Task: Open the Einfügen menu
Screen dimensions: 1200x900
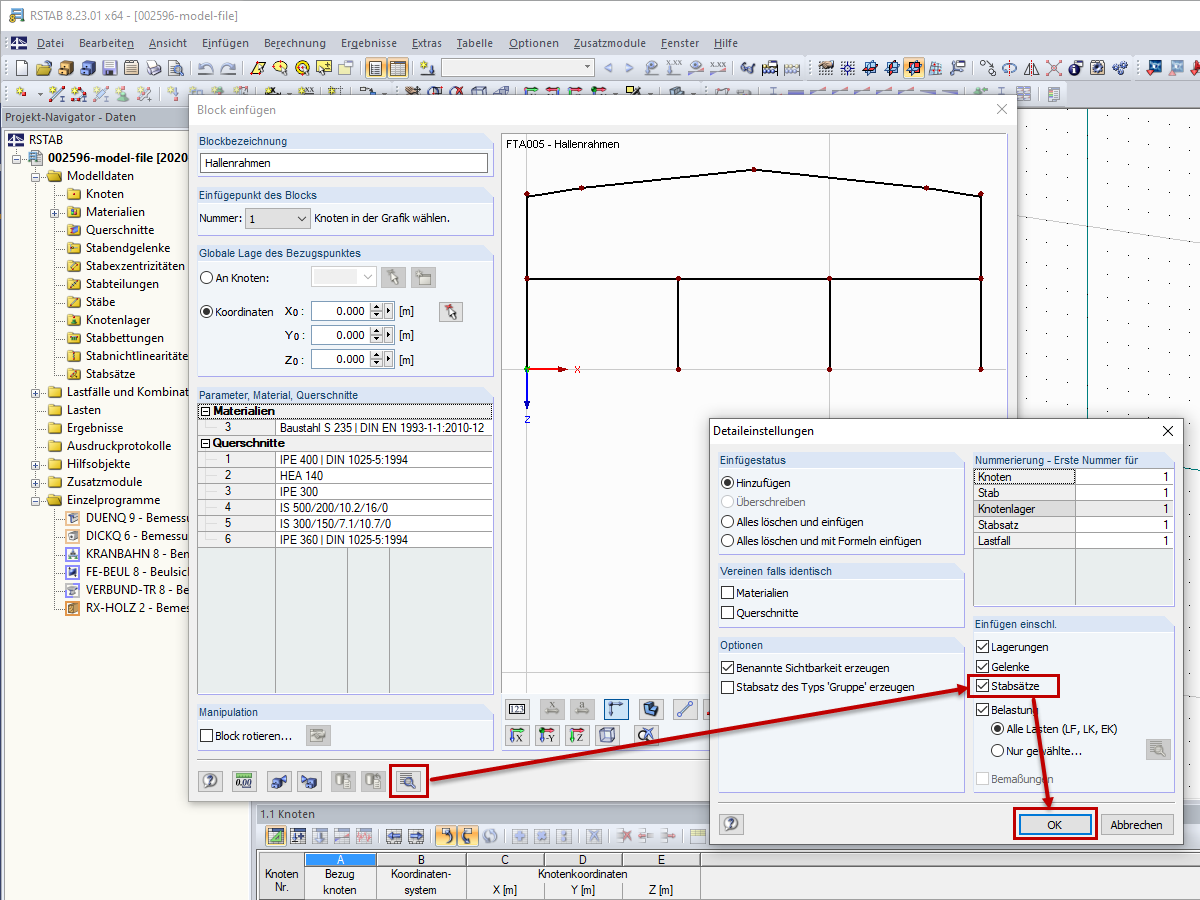Action: coord(225,43)
